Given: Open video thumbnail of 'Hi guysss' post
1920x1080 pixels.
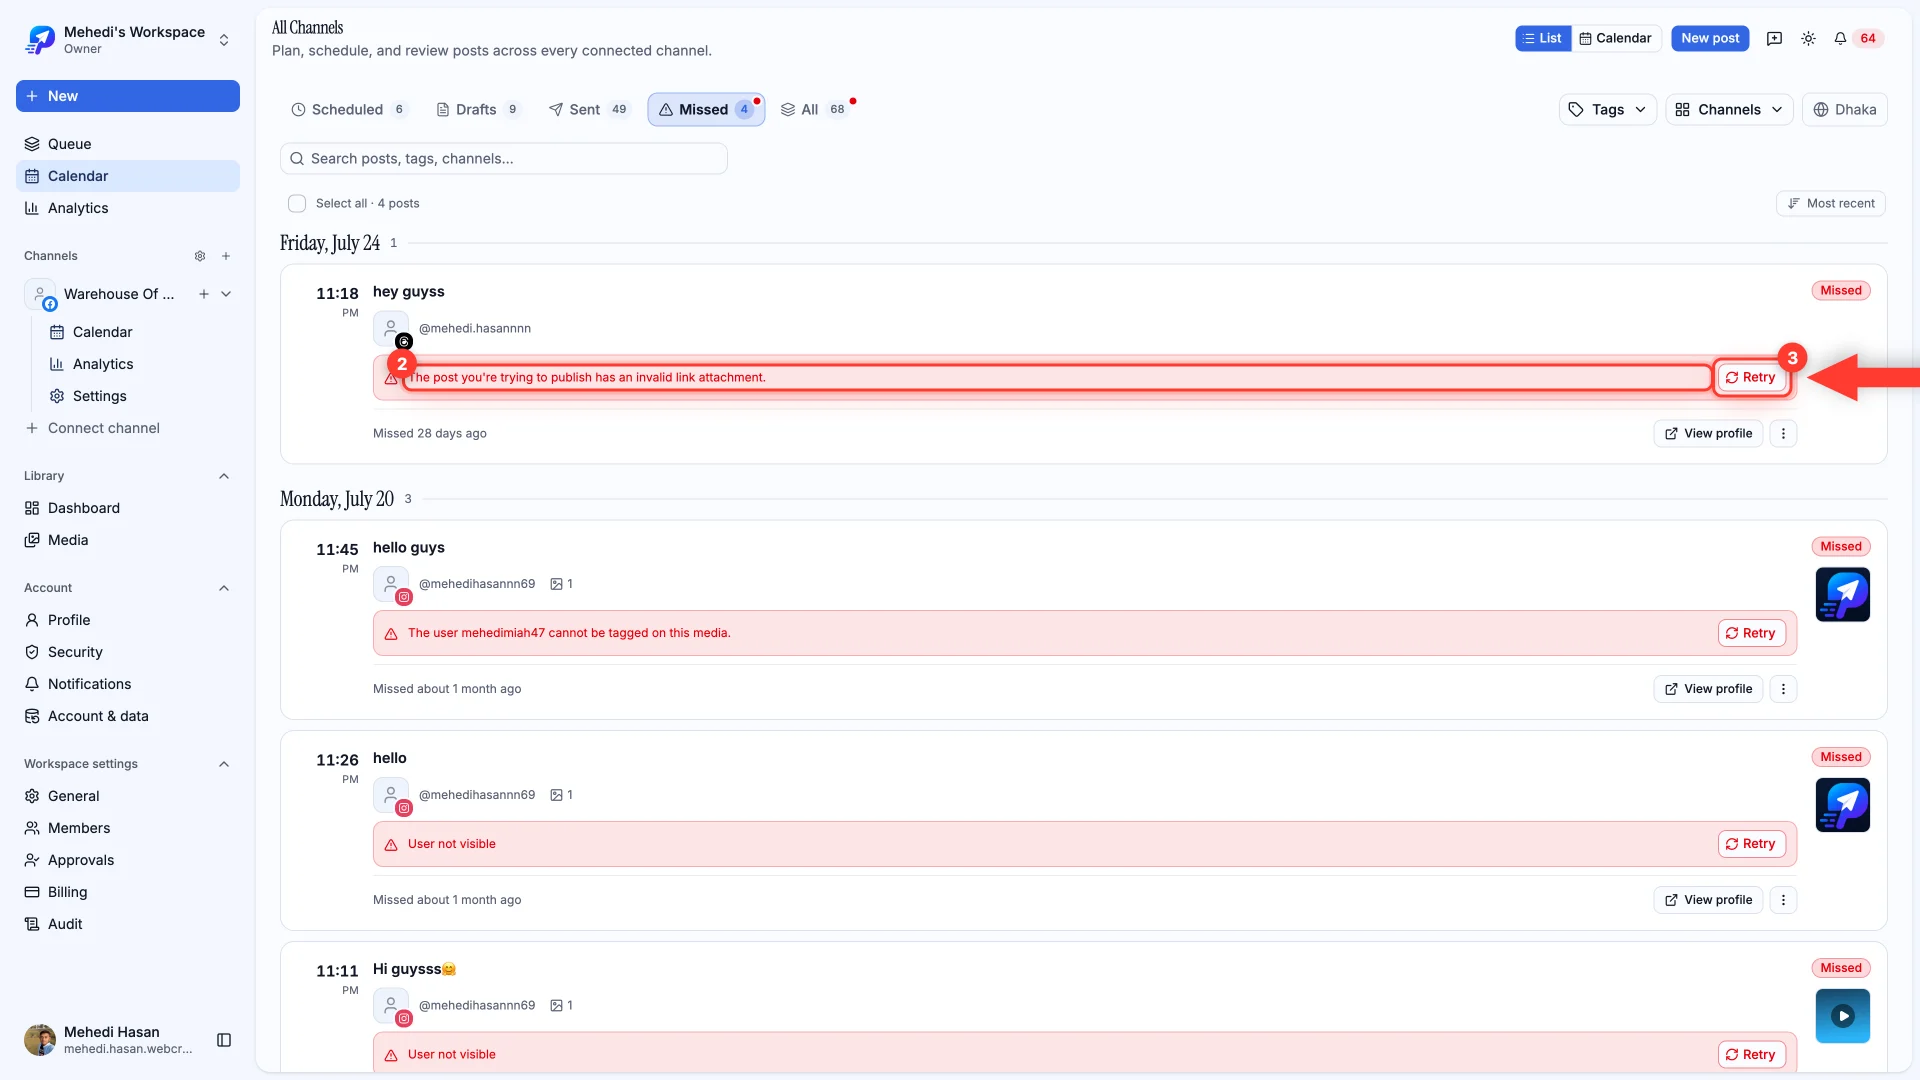Looking at the screenshot, I should pyautogui.click(x=1842, y=1016).
